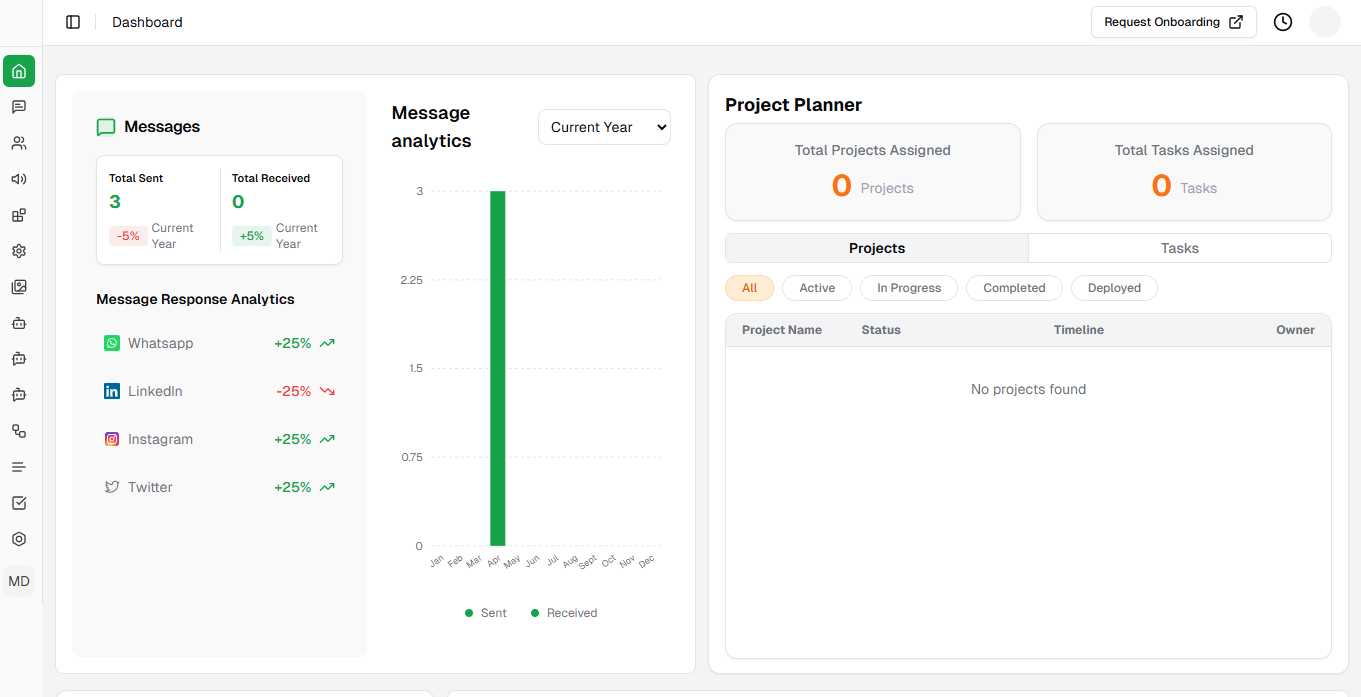The height and width of the screenshot is (697, 1361).
Task: Open the megaphone campaigns icon in sidebar
Action: point(19,179)
